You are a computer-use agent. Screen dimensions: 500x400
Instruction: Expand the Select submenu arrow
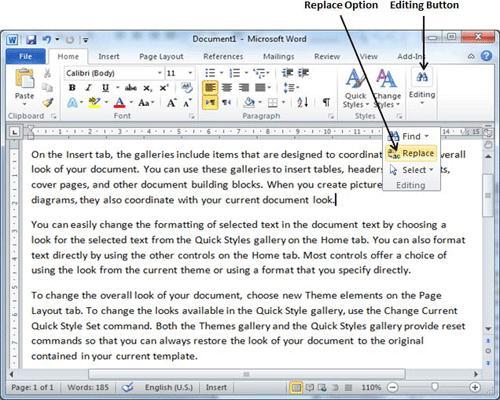click(x=431, y=170)
